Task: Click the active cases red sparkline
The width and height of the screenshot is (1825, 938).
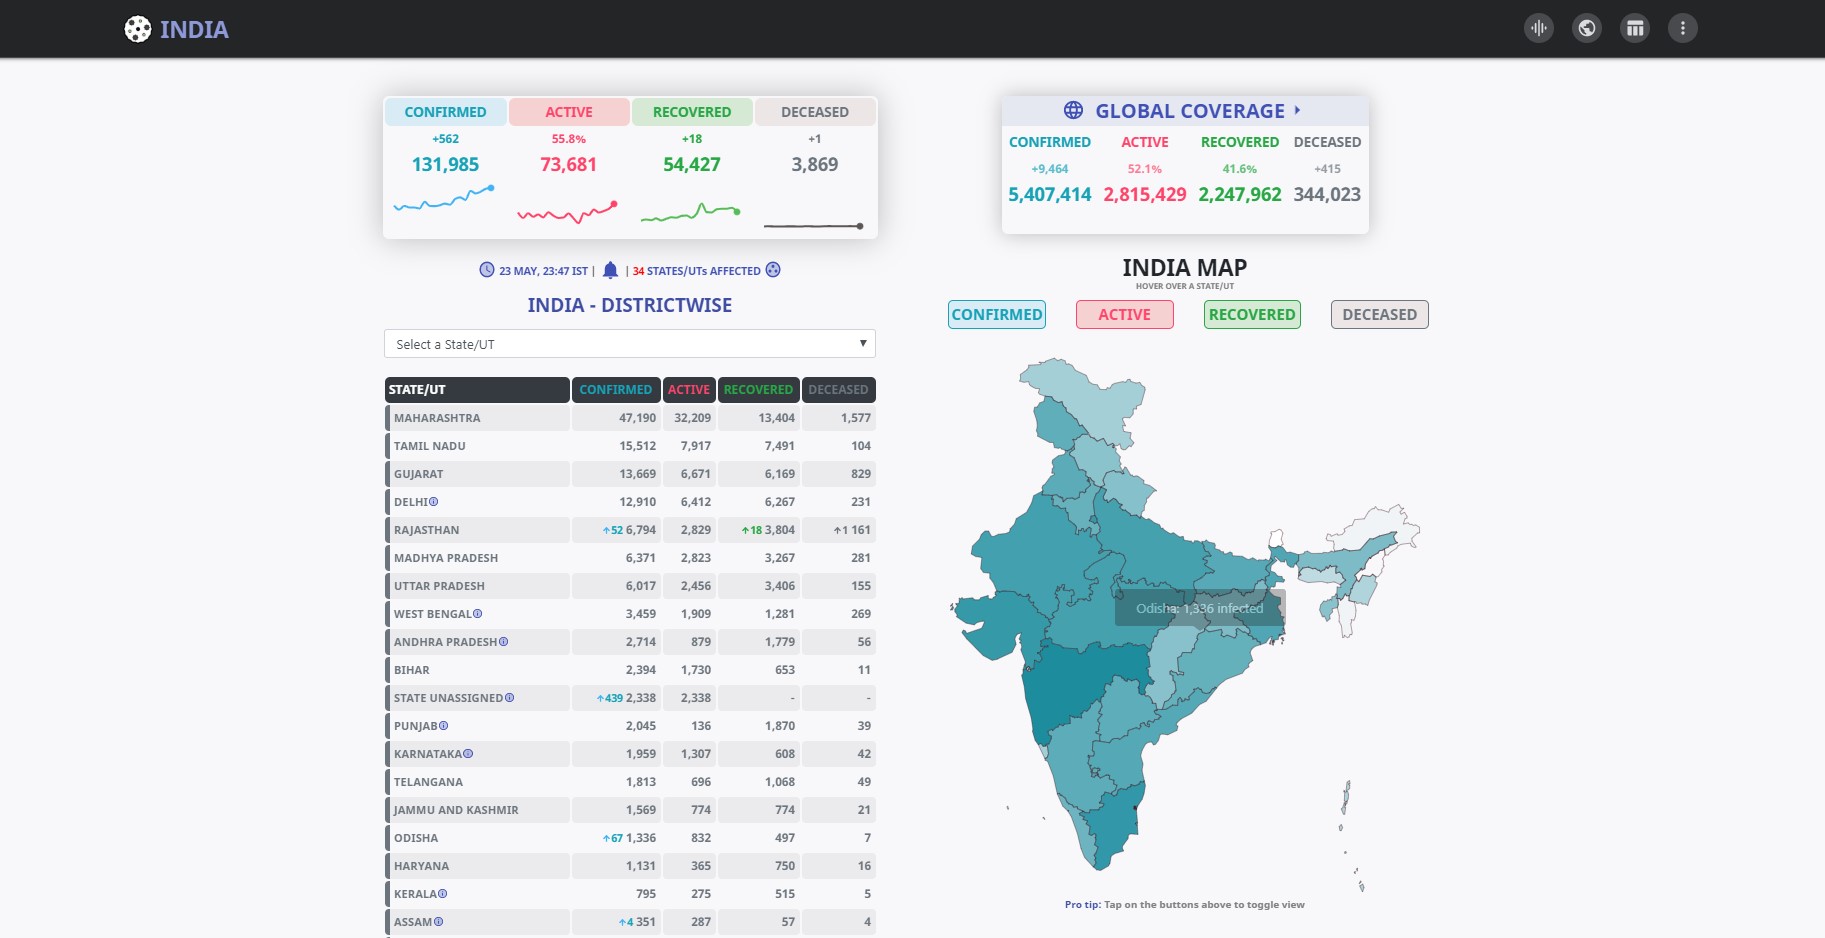Action: coord(568,211)
